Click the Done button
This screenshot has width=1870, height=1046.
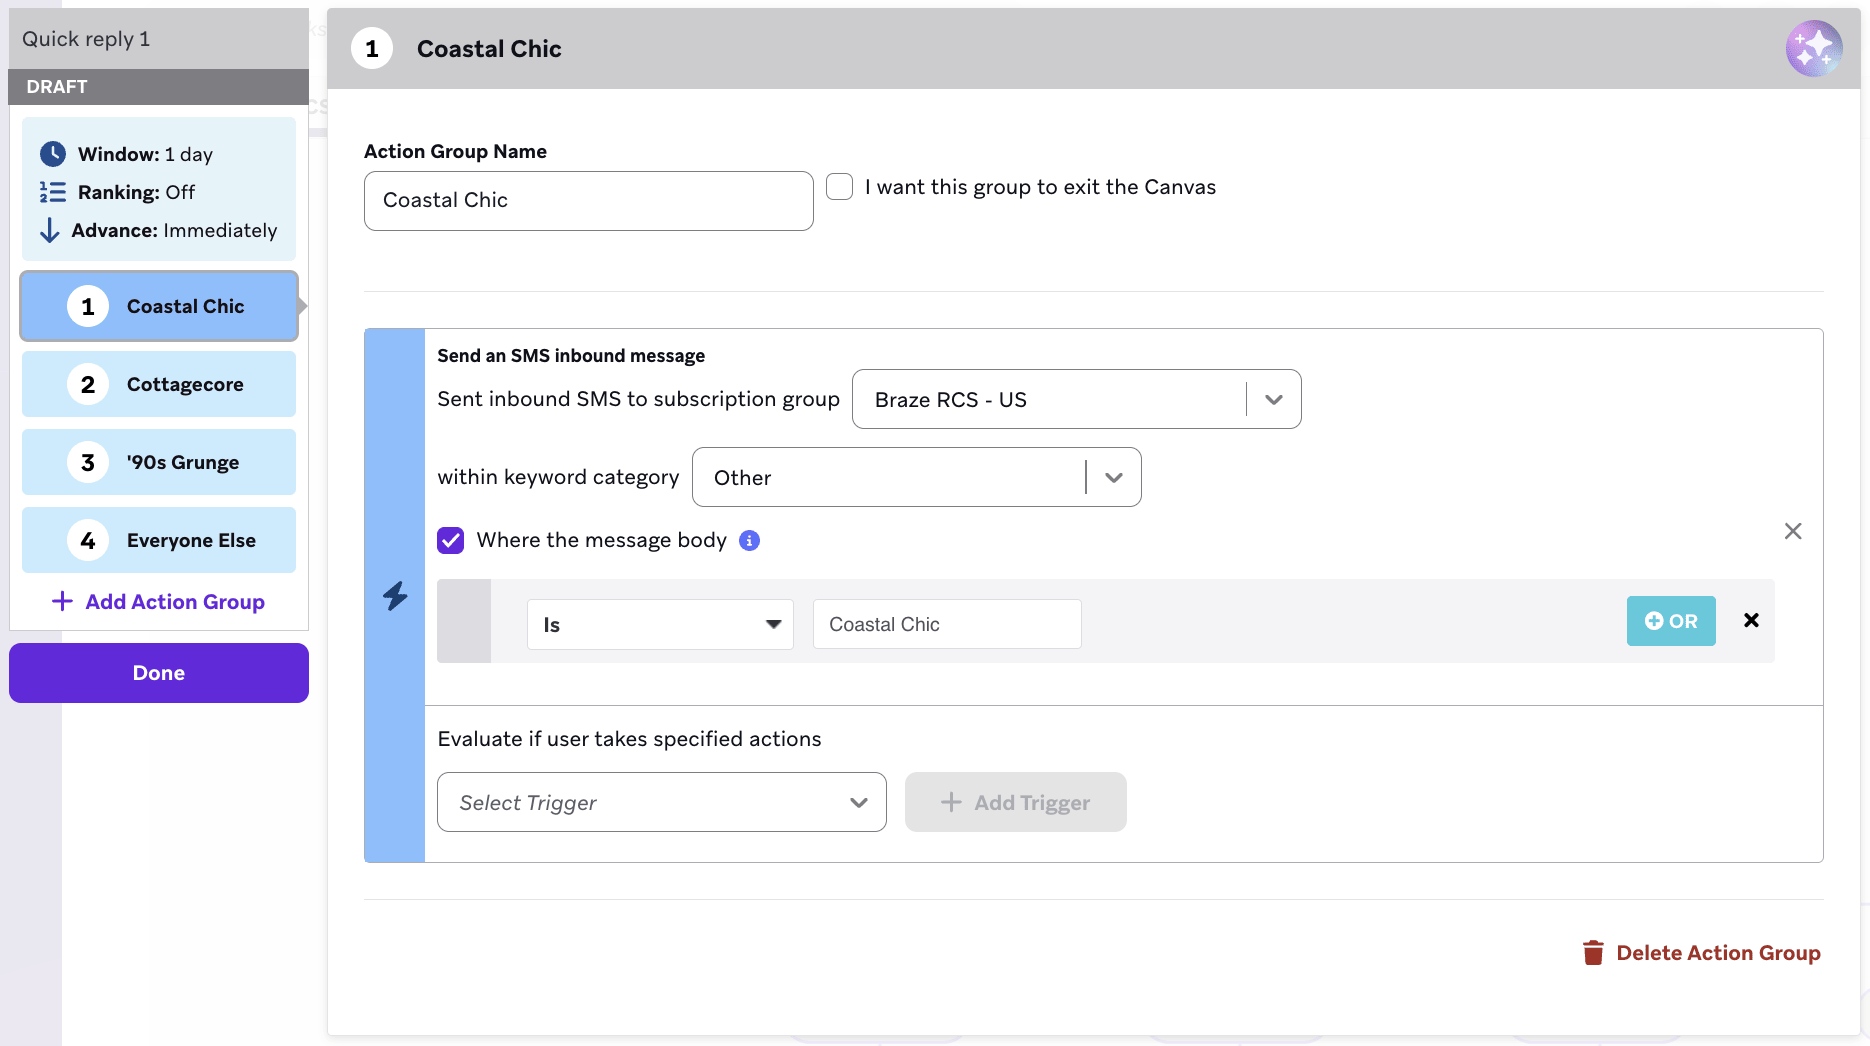(x=158, y=673)
